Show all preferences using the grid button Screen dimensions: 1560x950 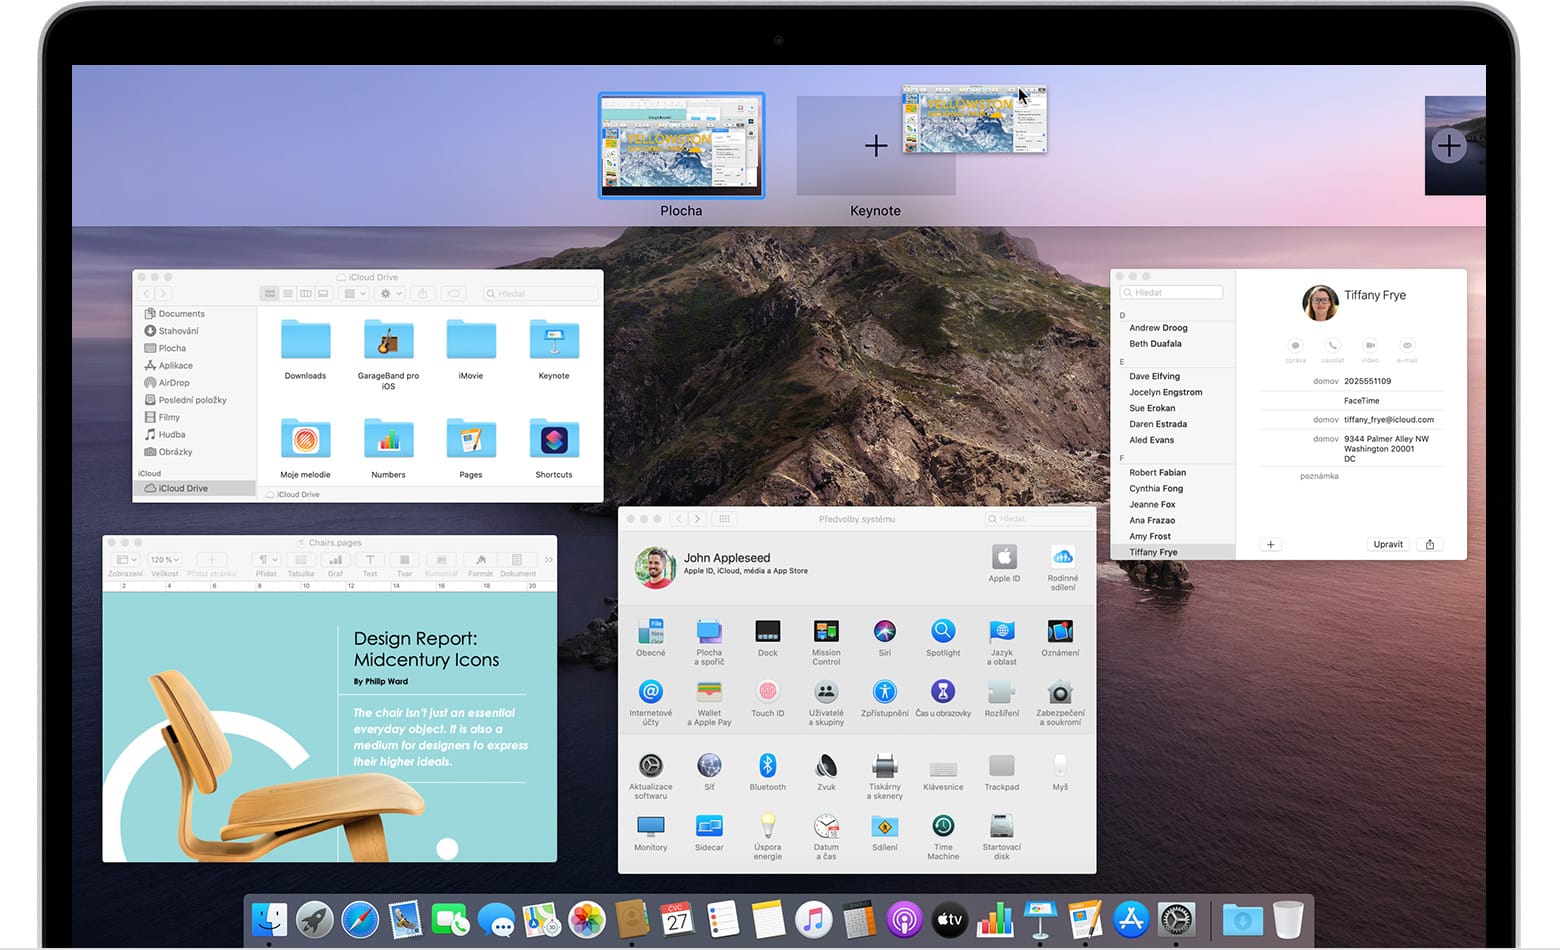point(724,519)
